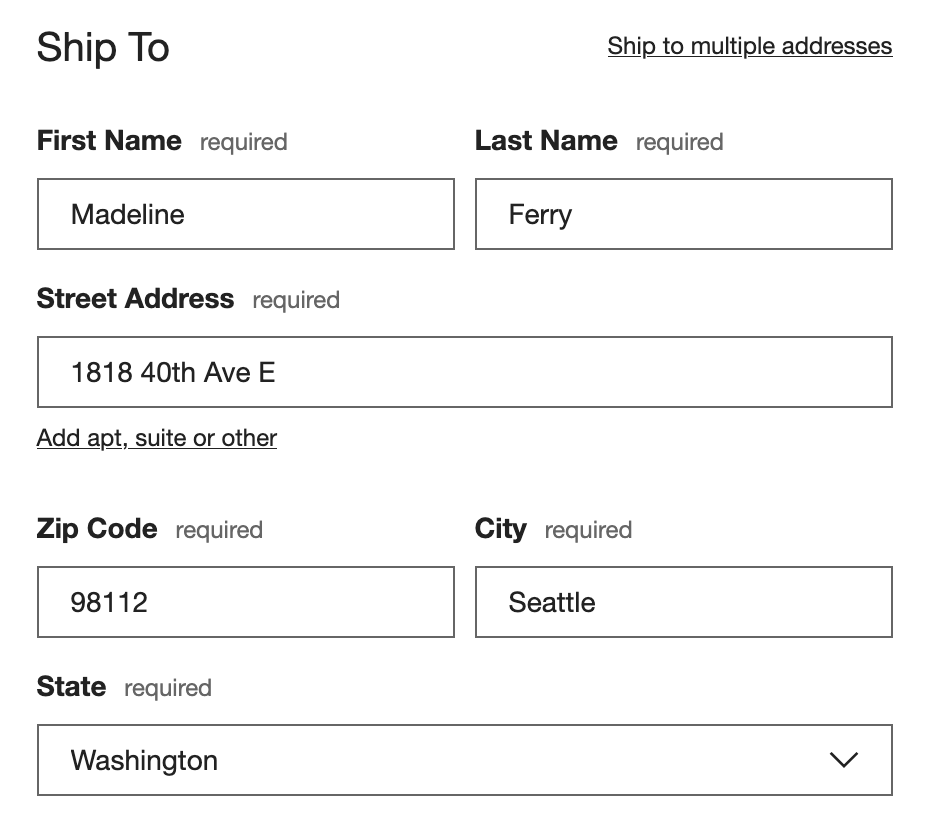Screen dimensions: 938x824
Task: Click the required hint beside Street Address
Action: pyautogui.click(x=296, y=300)
